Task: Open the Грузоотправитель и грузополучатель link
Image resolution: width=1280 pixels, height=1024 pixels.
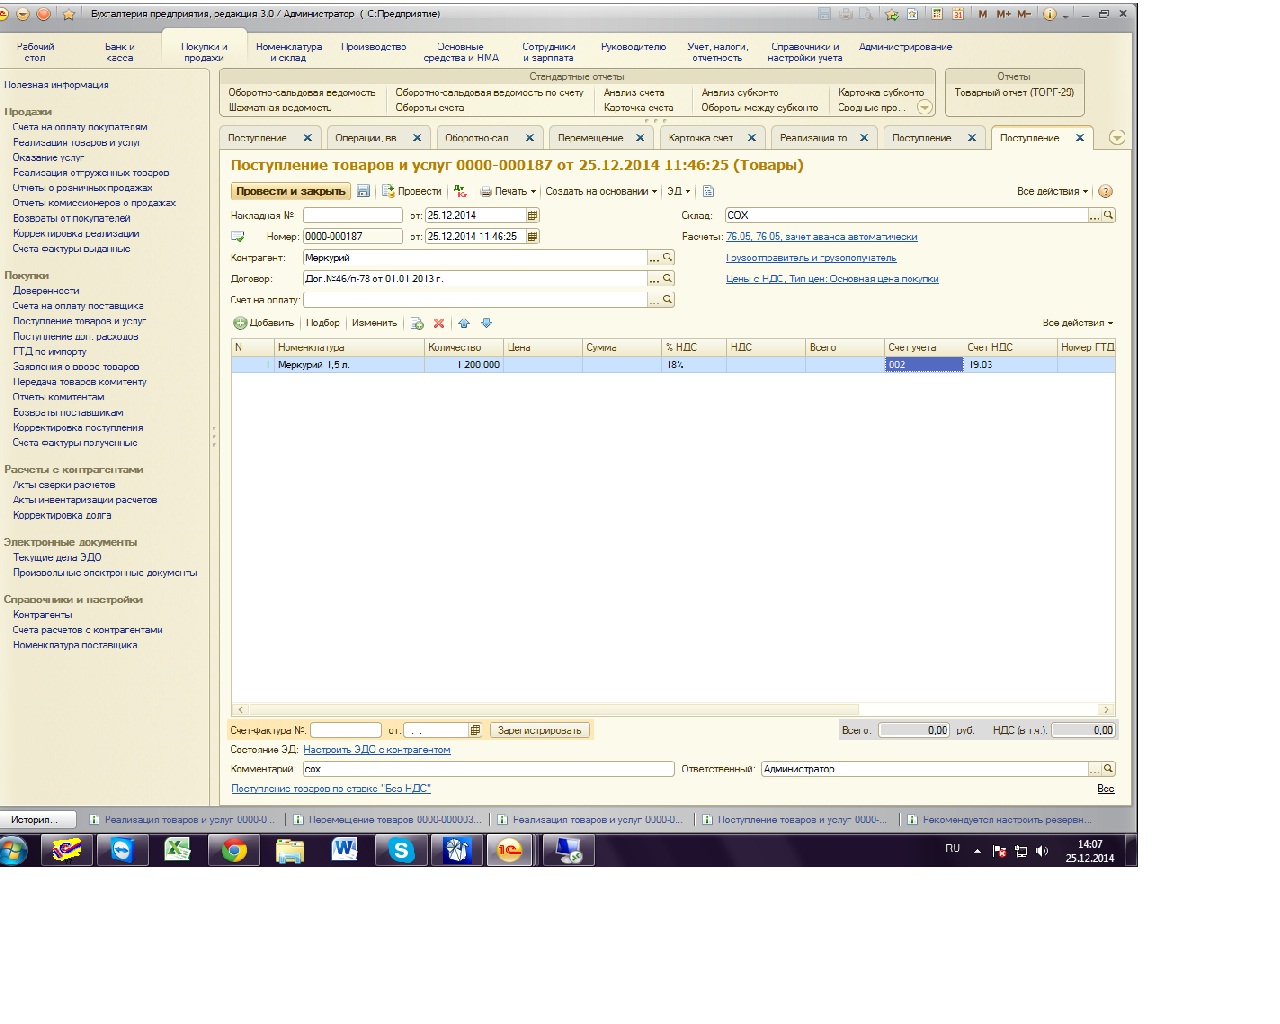Action: tap(811, 258)
